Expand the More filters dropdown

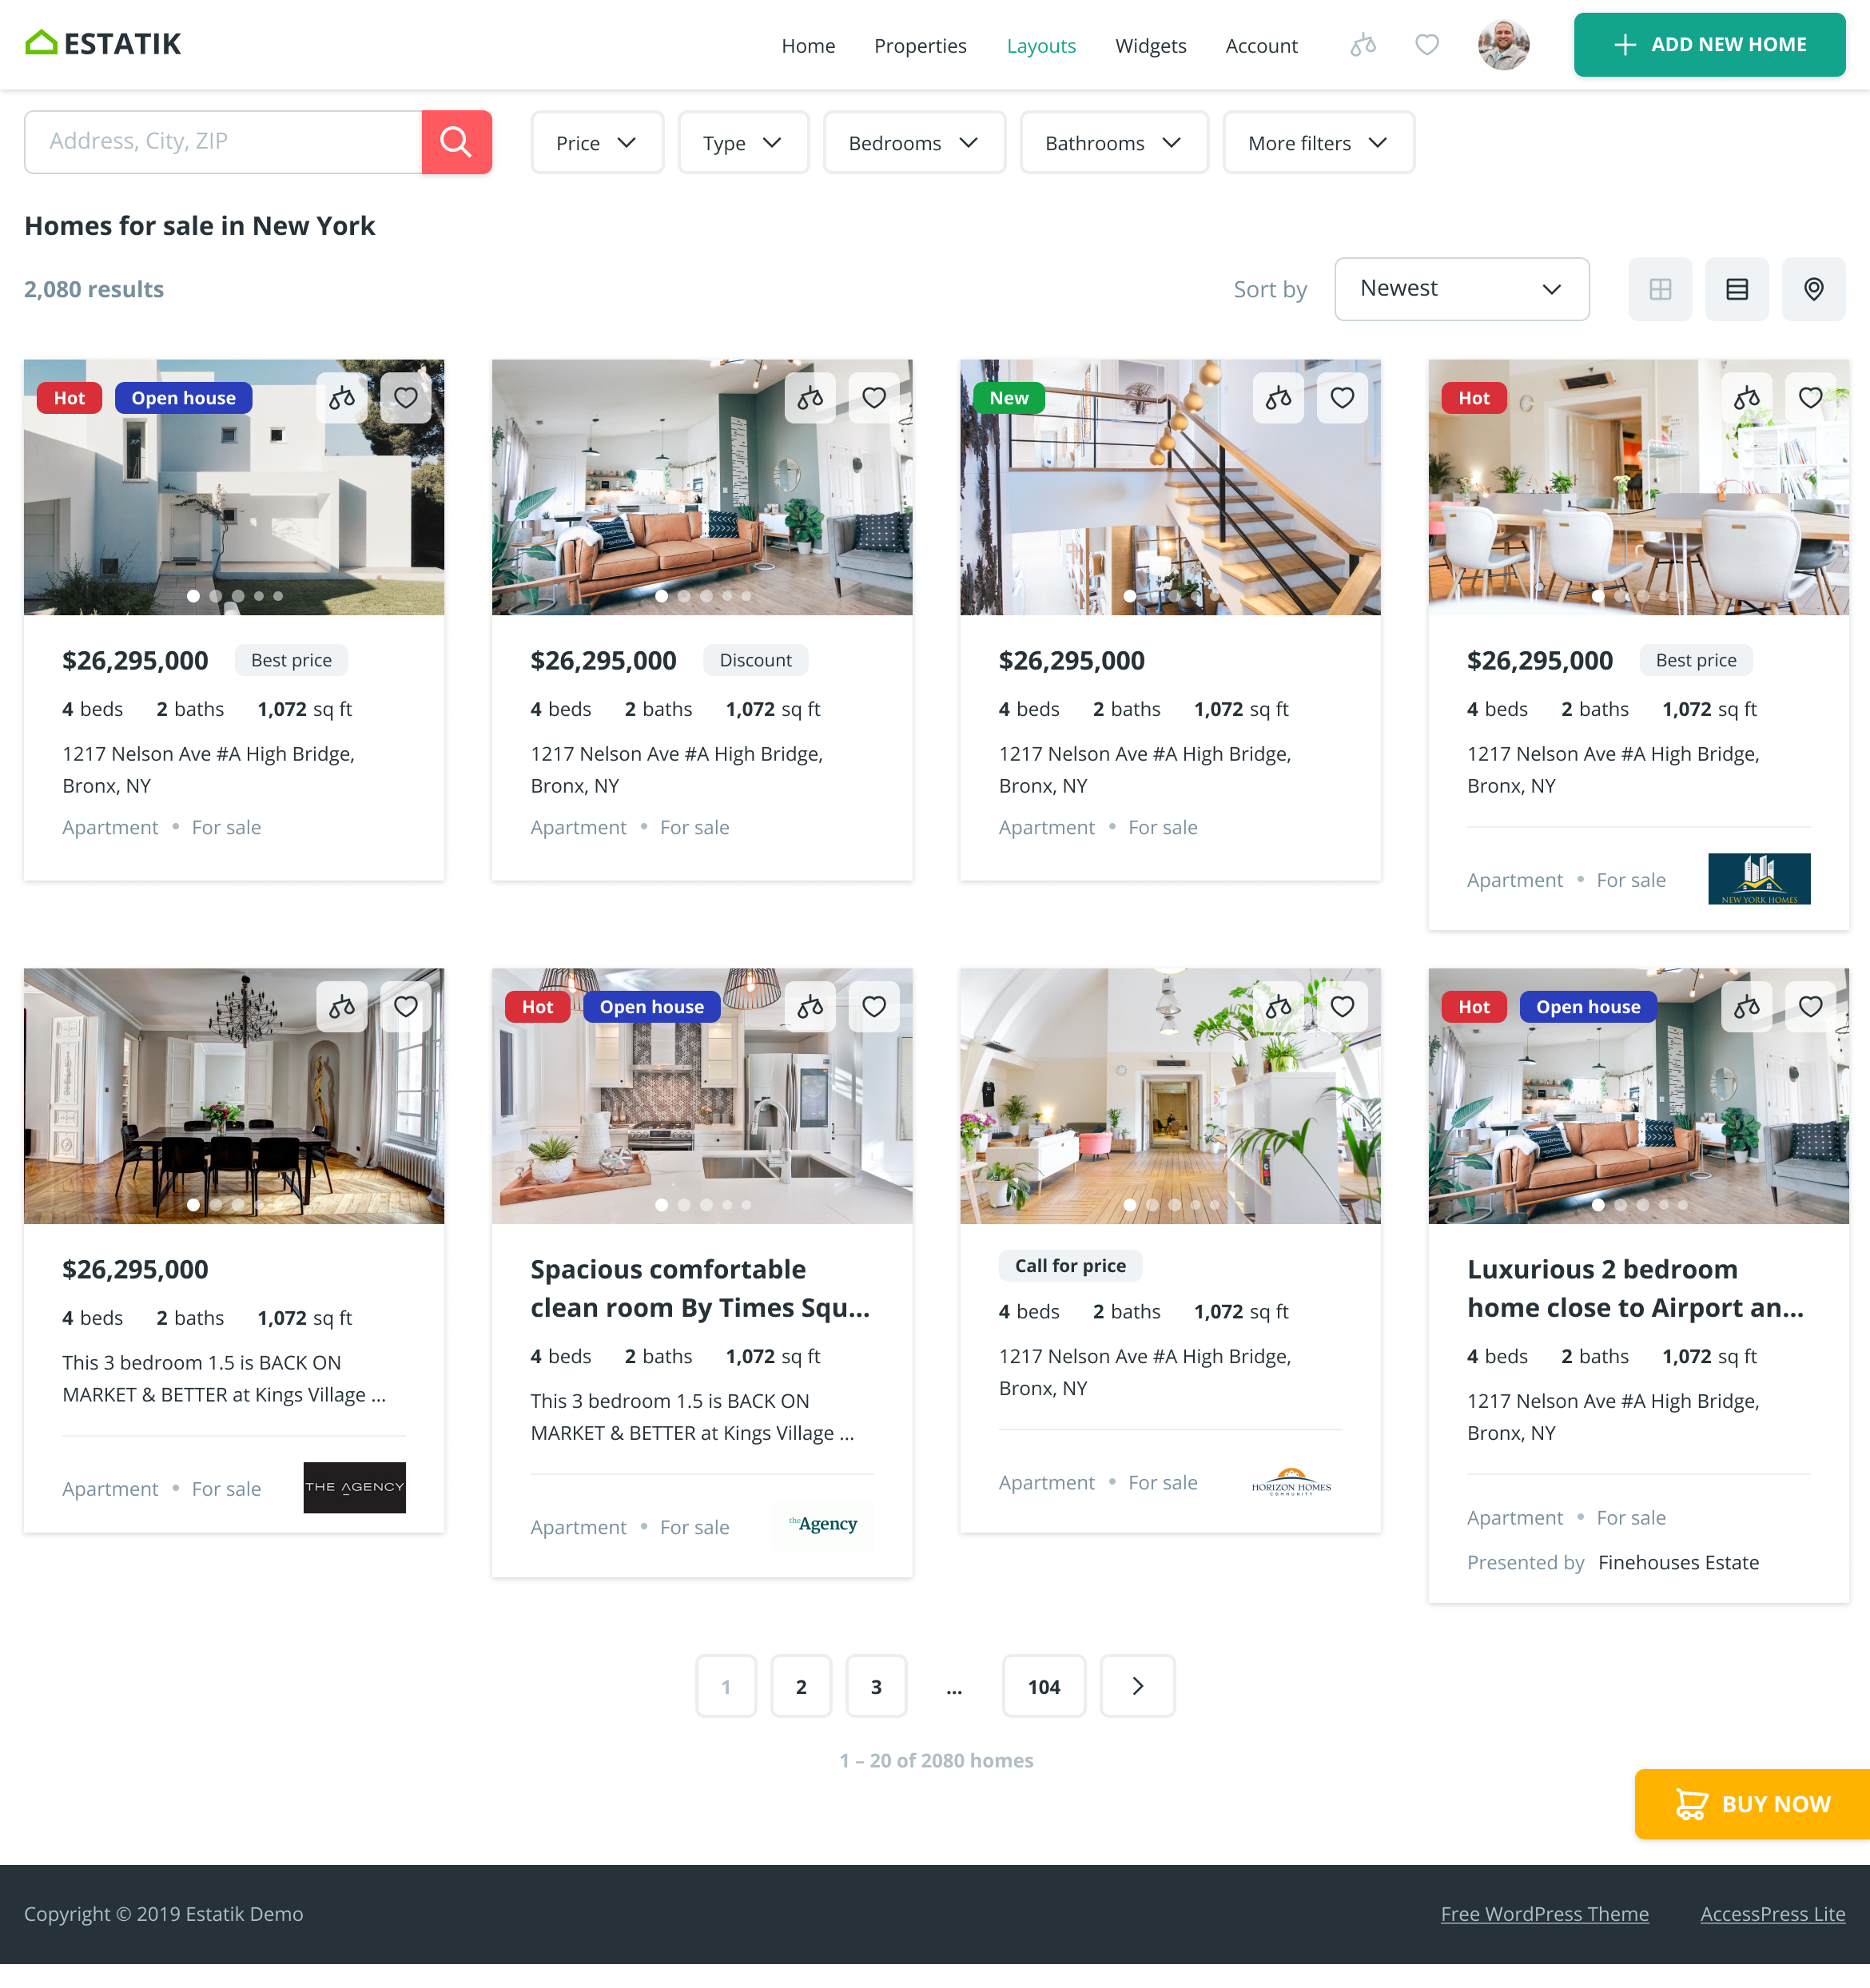1318,143
